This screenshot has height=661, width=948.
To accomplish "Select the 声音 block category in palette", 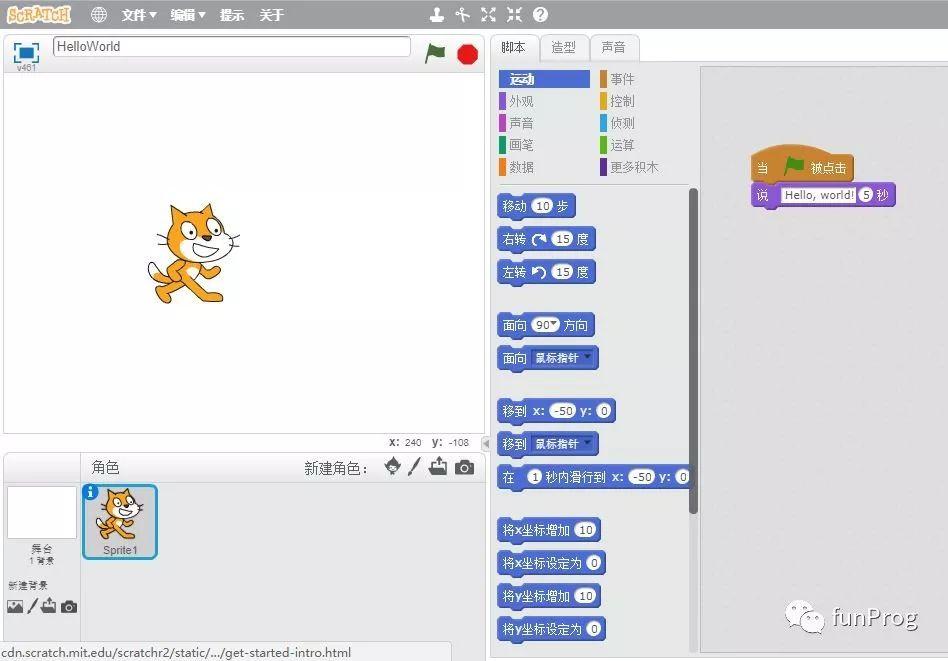I will point(517,123).
